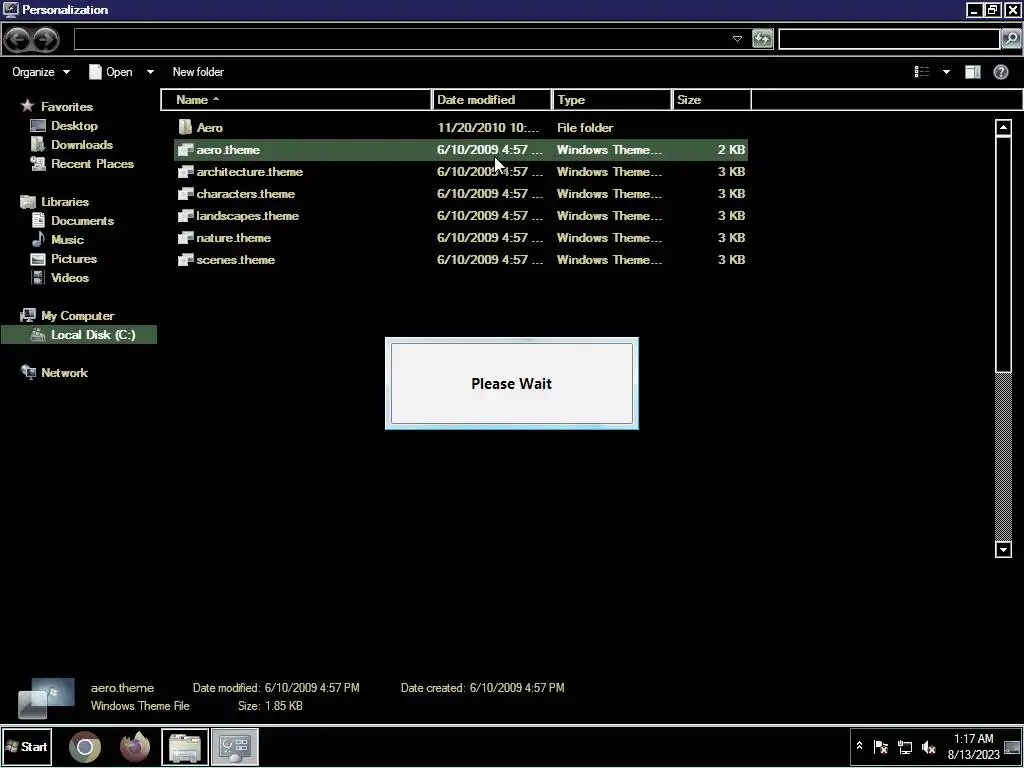The image size is (1024, 768).
Task: Click the Change your view icon
Action: click(x=922, y=72)
